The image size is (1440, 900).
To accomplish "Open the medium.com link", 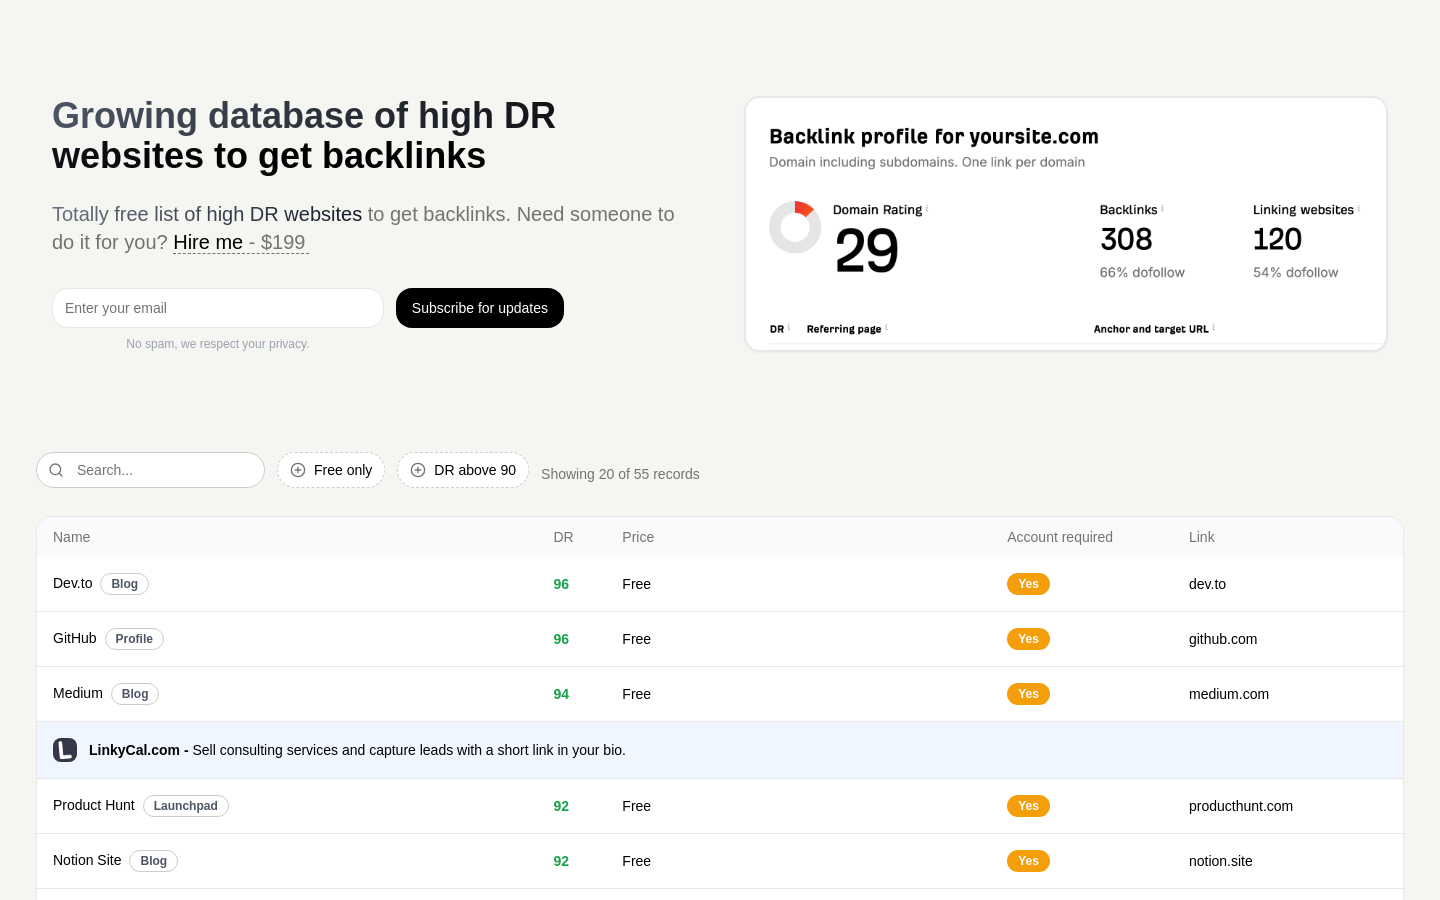I will click(1229, 694).
